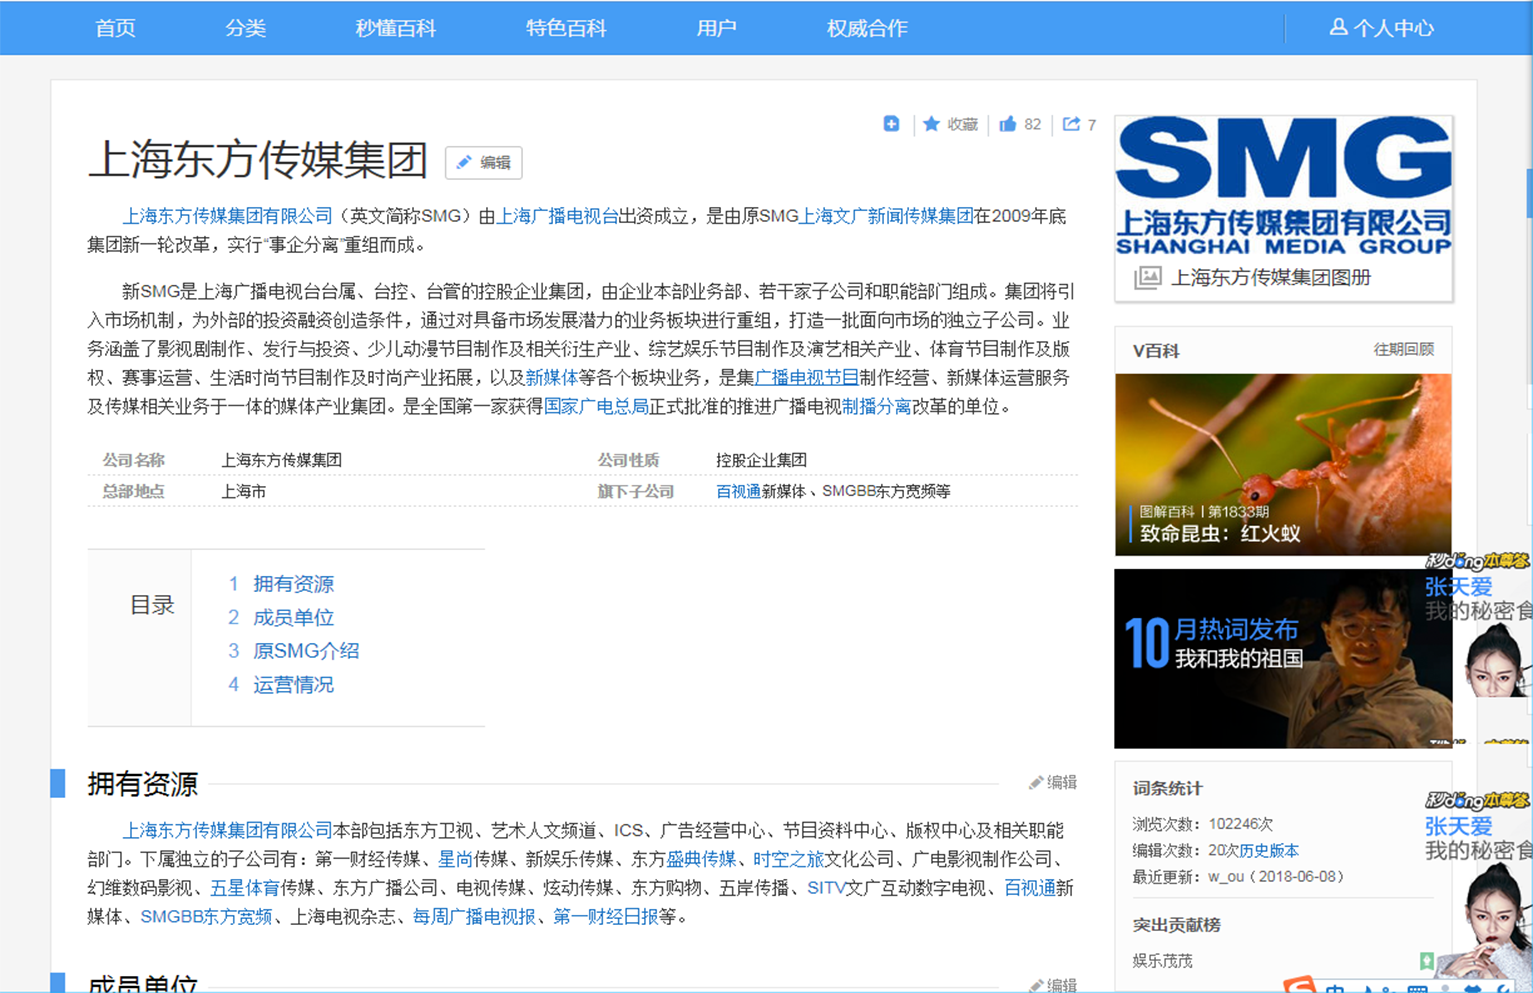Open the 致命昆虫:红火蚁 thumbnail
1533x993 pixels.
pyautogui.click(x=1283, y=464)
